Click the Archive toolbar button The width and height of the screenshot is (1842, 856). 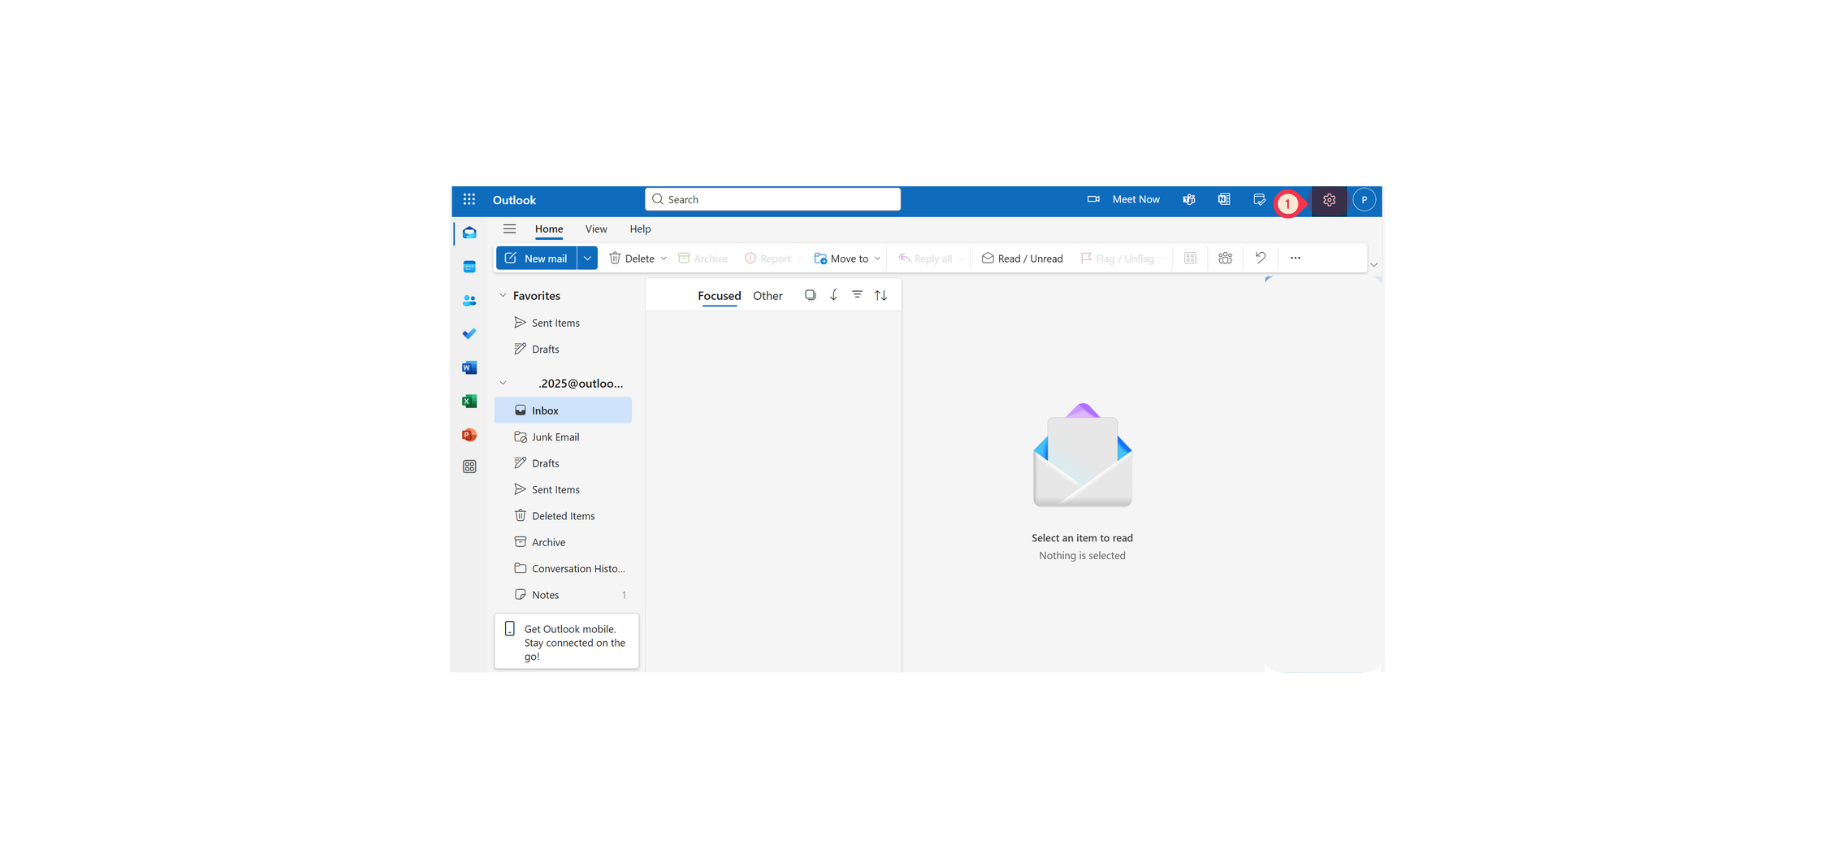(703, 258)
